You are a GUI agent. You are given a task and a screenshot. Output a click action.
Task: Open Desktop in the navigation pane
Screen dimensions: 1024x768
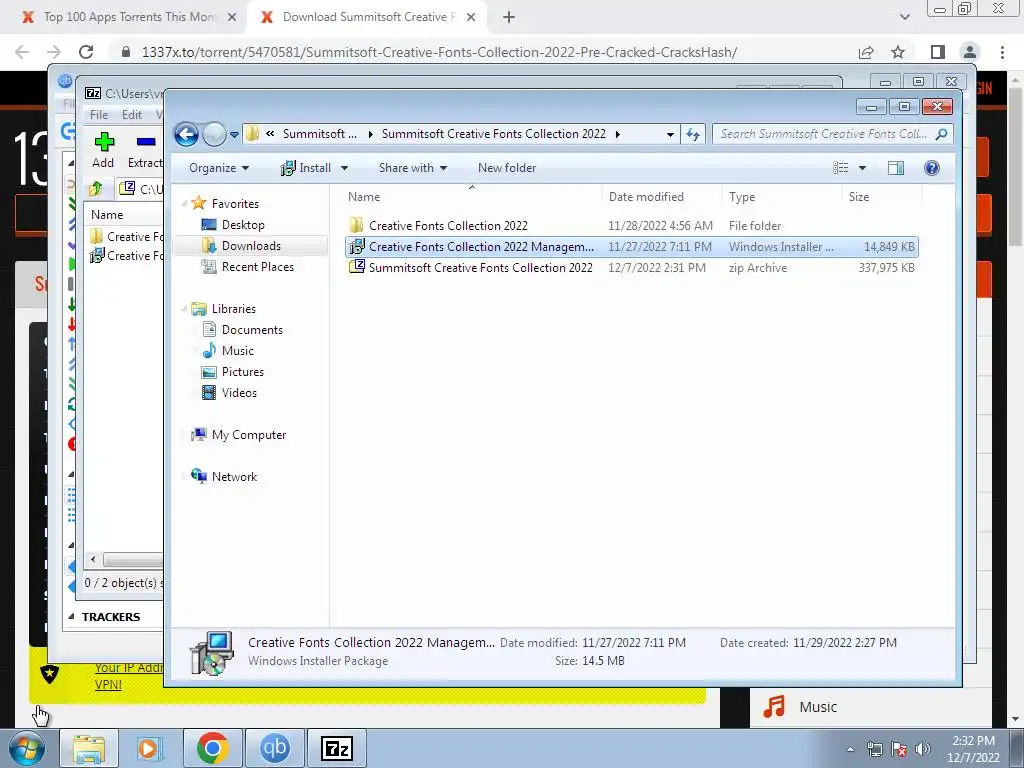242,225
